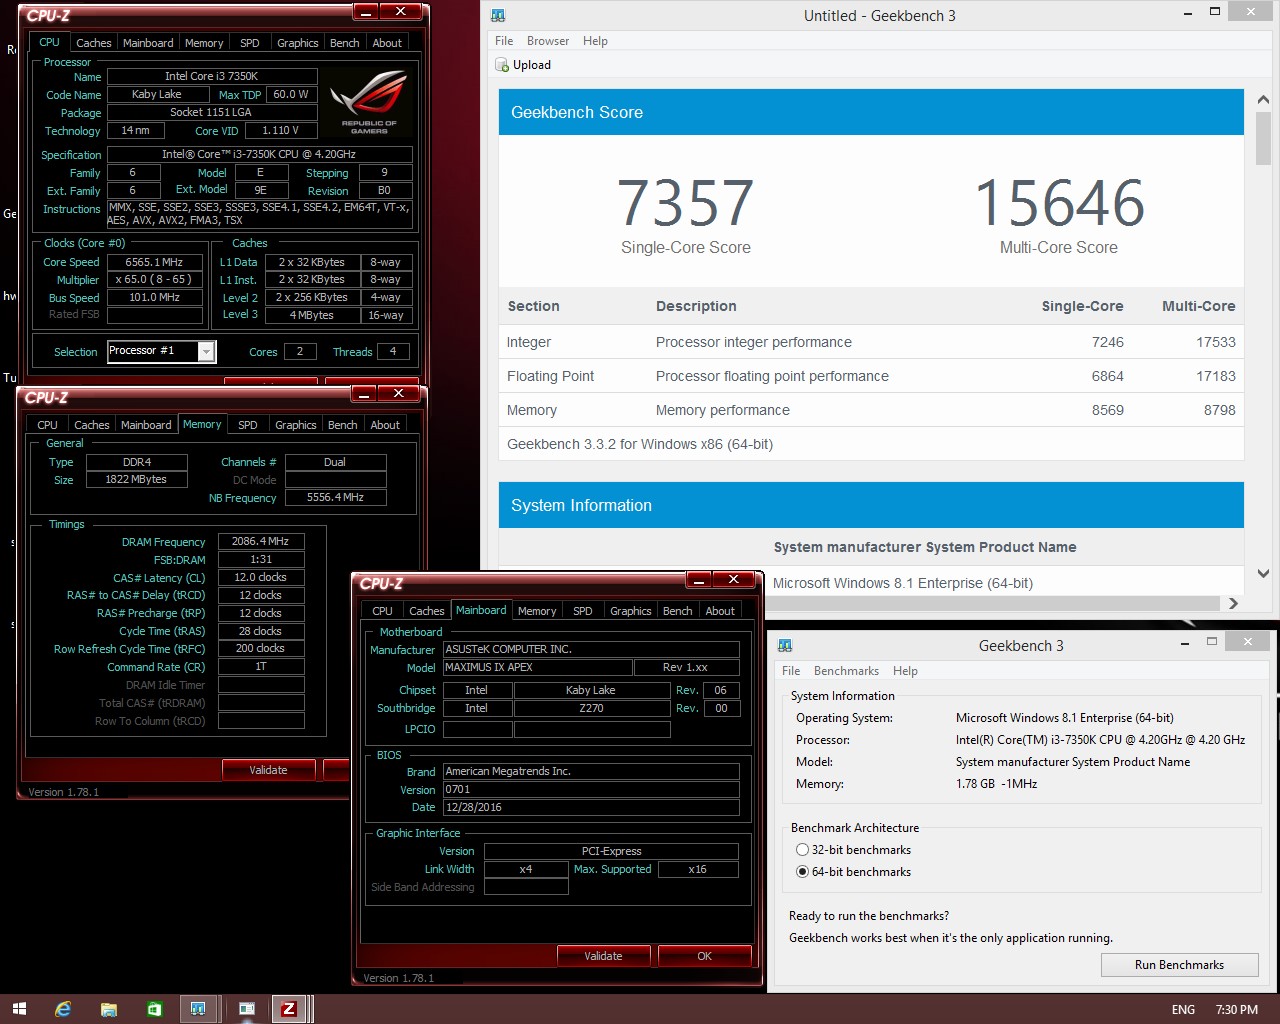Click the Z270 southbridge field
The height and width of the screenshot is (1024, 1280).
(591, 708)
